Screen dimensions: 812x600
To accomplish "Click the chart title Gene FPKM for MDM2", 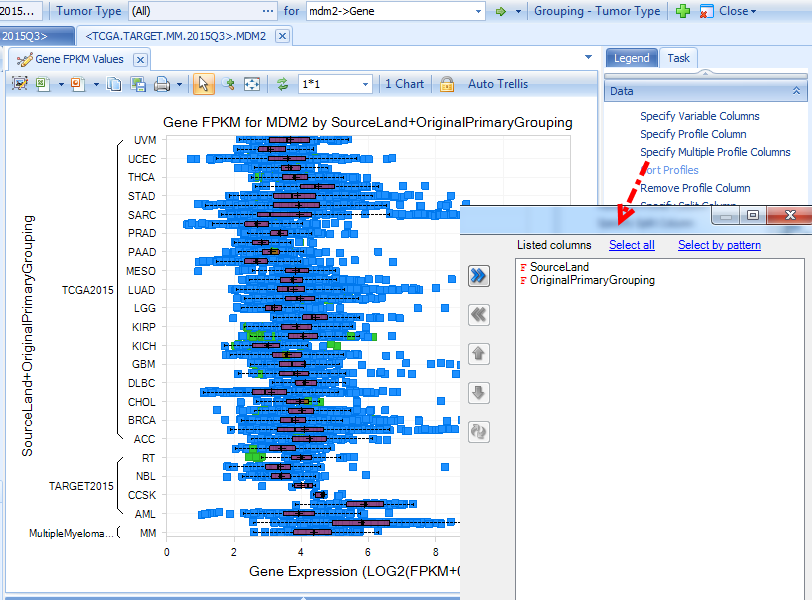I will (368, 123).
